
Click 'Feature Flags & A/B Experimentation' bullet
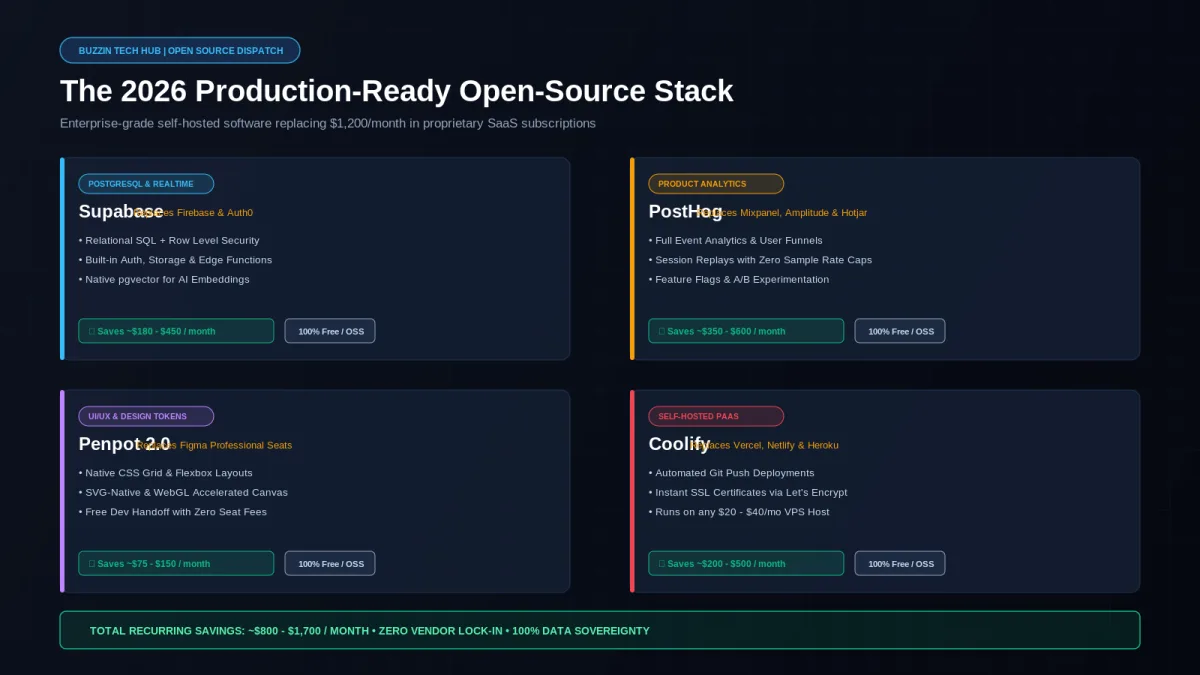point(739,279)
